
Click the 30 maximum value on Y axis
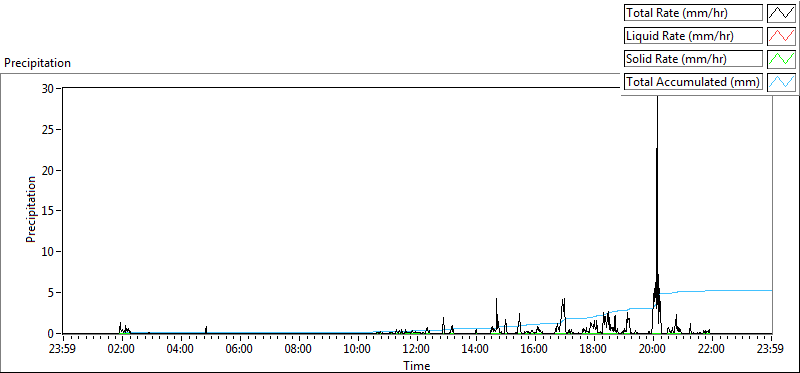pyautogui.click(x=48, y=88)
